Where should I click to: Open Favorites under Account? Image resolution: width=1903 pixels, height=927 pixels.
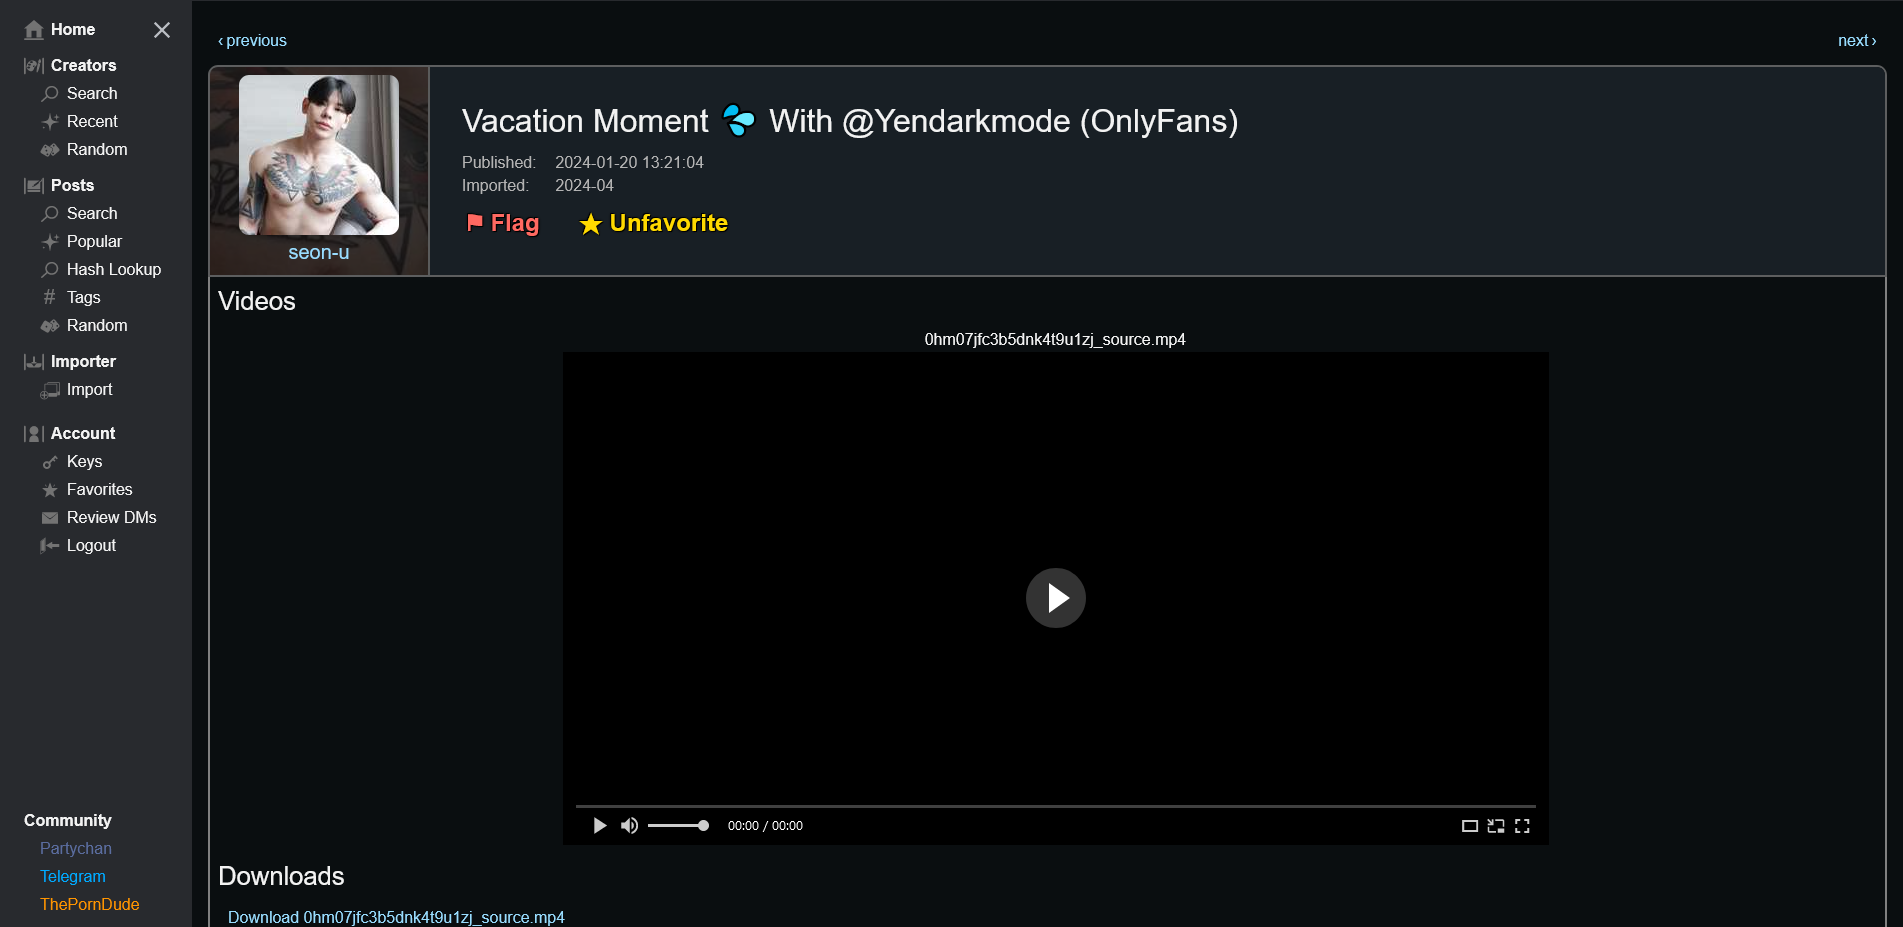pyautogui.click(x=99, y=490)
